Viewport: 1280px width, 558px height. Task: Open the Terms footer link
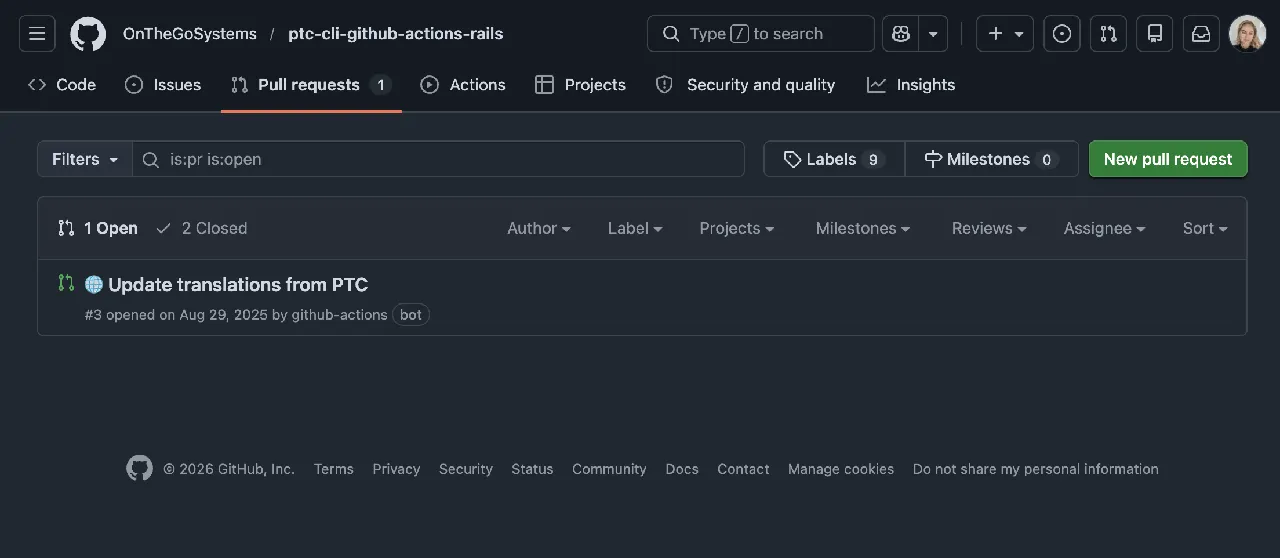(x=333, y=469)
